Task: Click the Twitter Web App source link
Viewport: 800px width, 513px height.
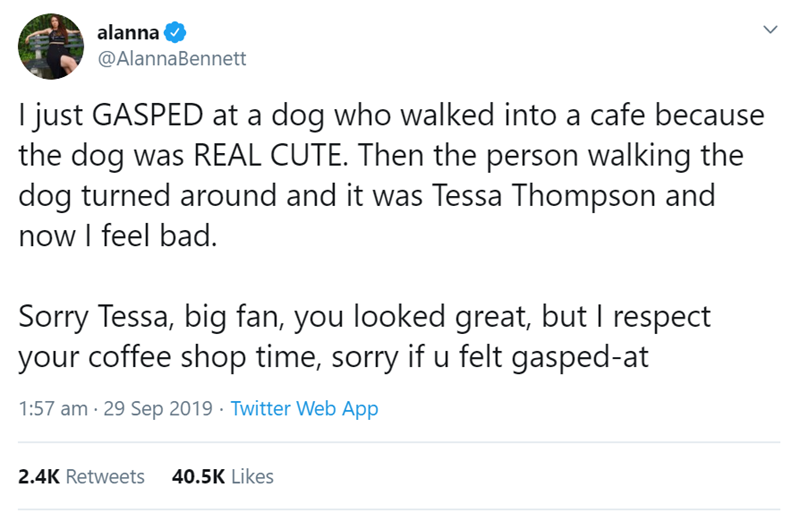Action: click(x=304, y=409)
